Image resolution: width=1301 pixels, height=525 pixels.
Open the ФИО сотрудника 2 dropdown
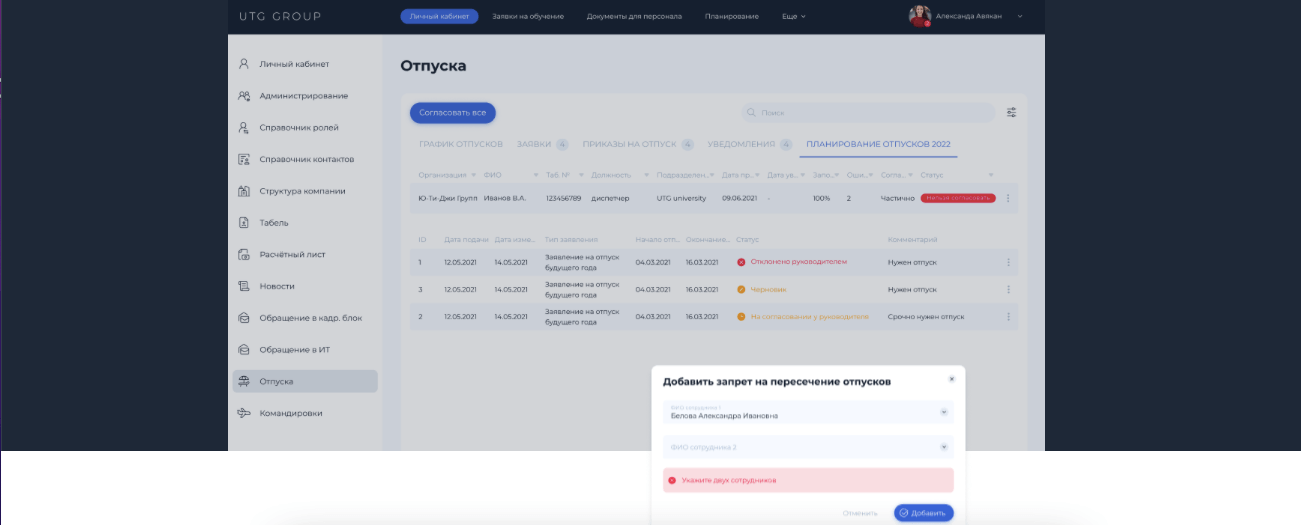pos(943,447)
